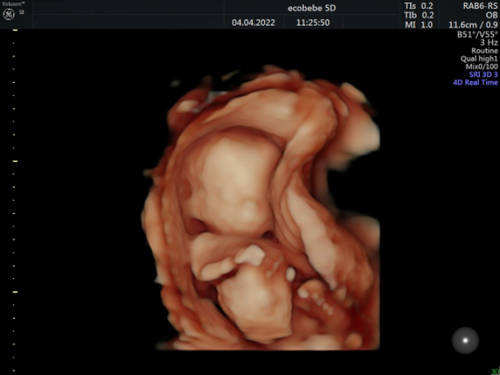Image resolution: width=500 pixels, height=375 pixels.
Task: Click the light source direction sphere icon
Action: point(465,340)
